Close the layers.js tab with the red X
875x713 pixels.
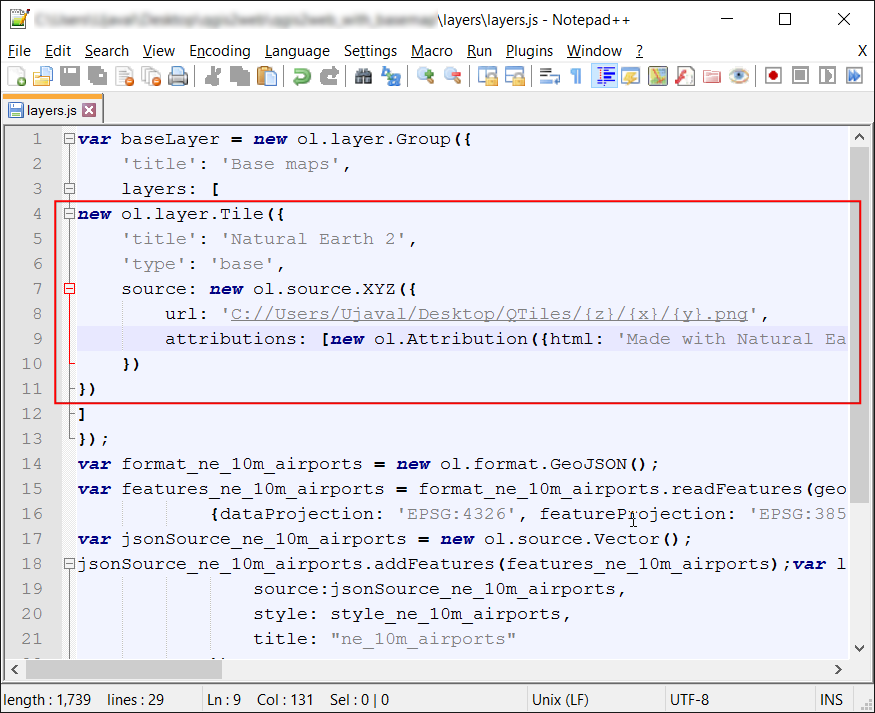click(x=89, y=110)
